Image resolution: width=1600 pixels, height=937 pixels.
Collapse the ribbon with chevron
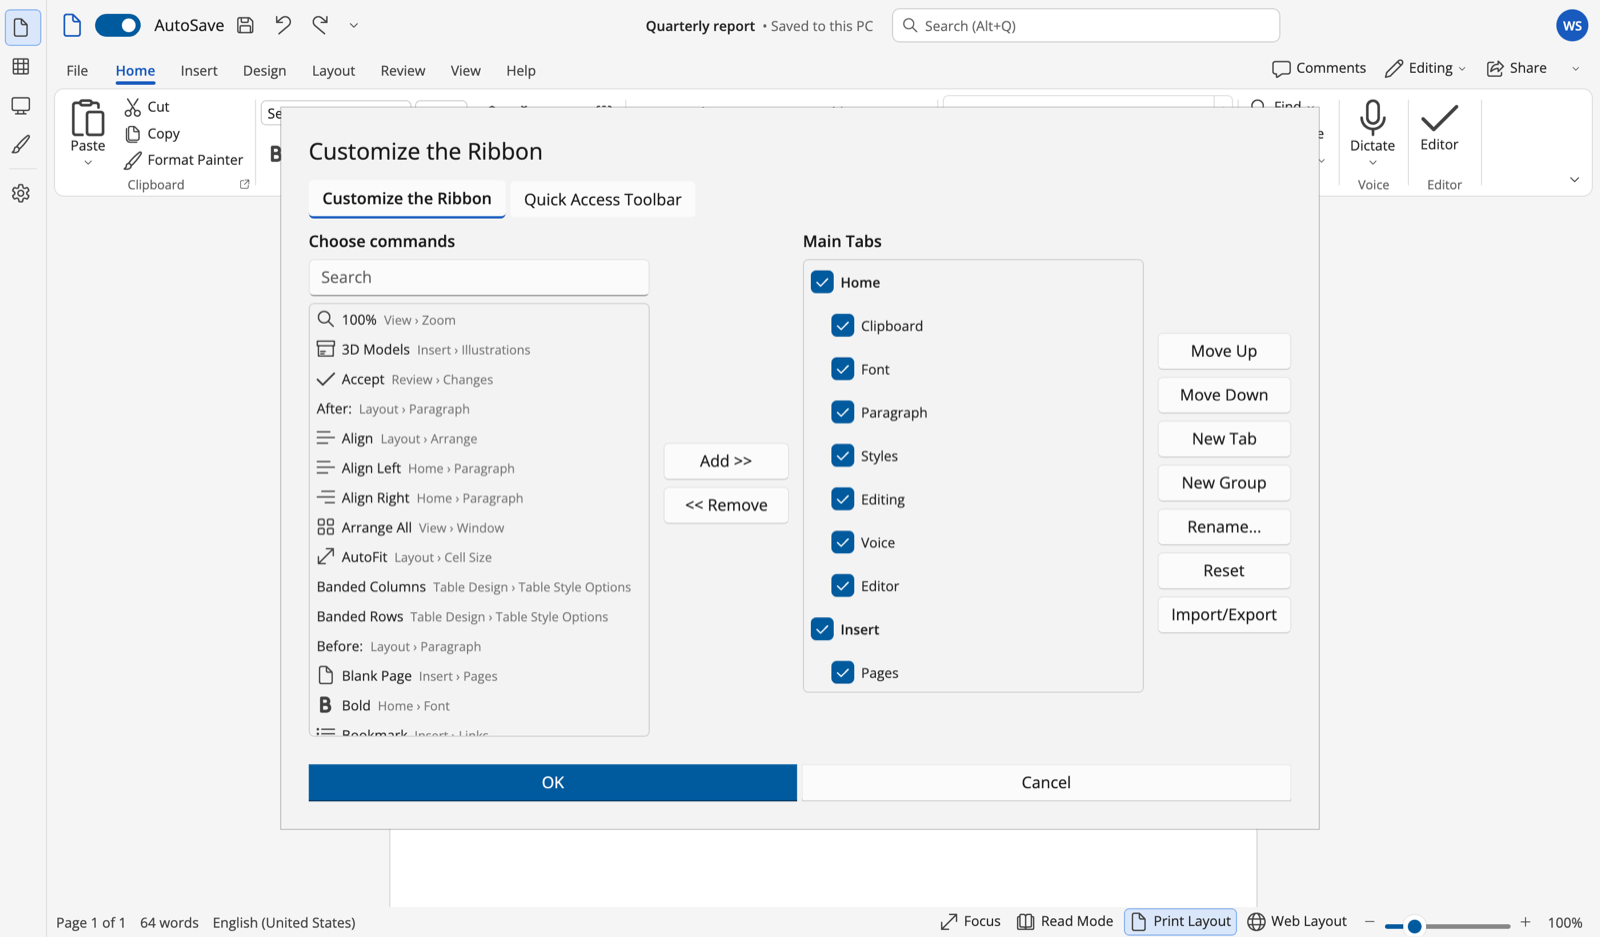[1574, 180]
